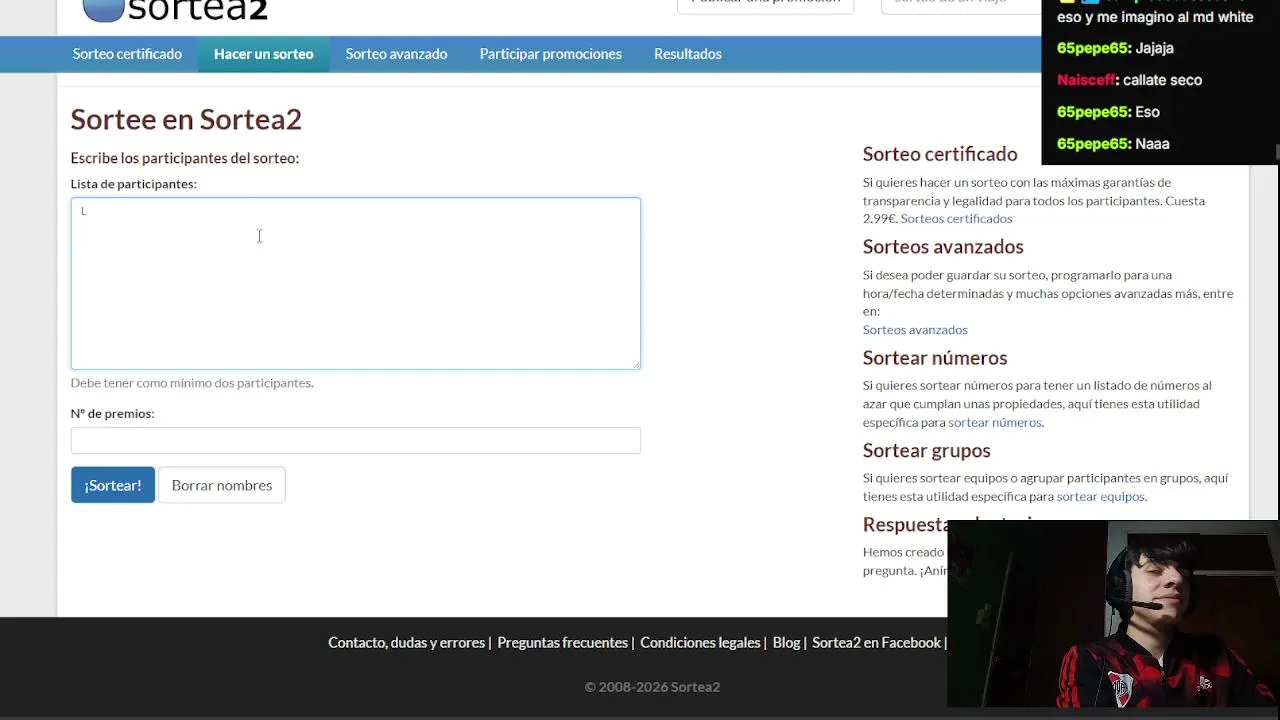Click the Sortee en Sortea2 page heading
The height and width of the screenshot is (720, 1280).
pyautogui.click(x=186, y=119)
